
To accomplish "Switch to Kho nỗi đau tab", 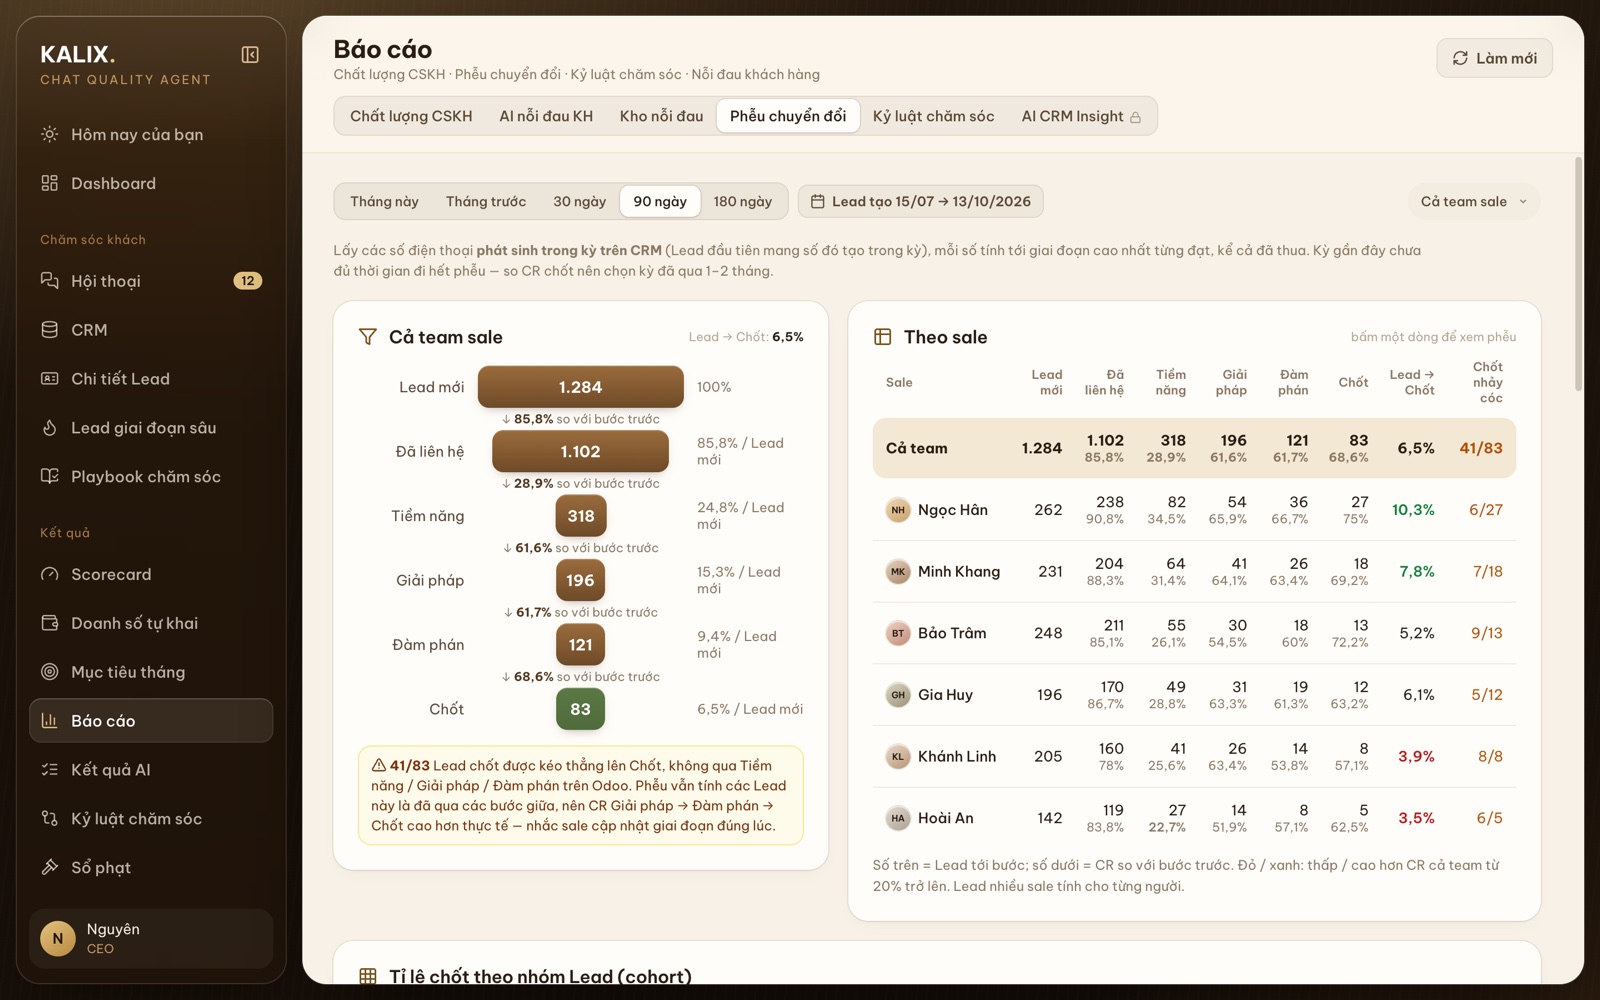I will 661,116.
